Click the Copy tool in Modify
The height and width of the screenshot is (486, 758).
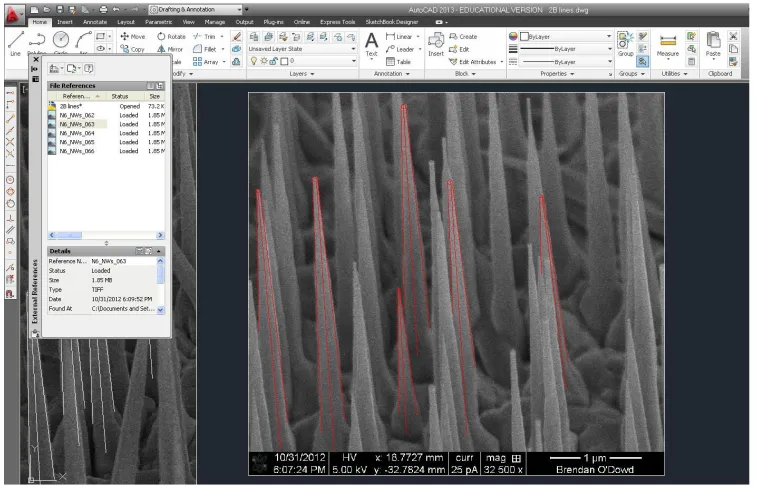[x=132, y=49]
